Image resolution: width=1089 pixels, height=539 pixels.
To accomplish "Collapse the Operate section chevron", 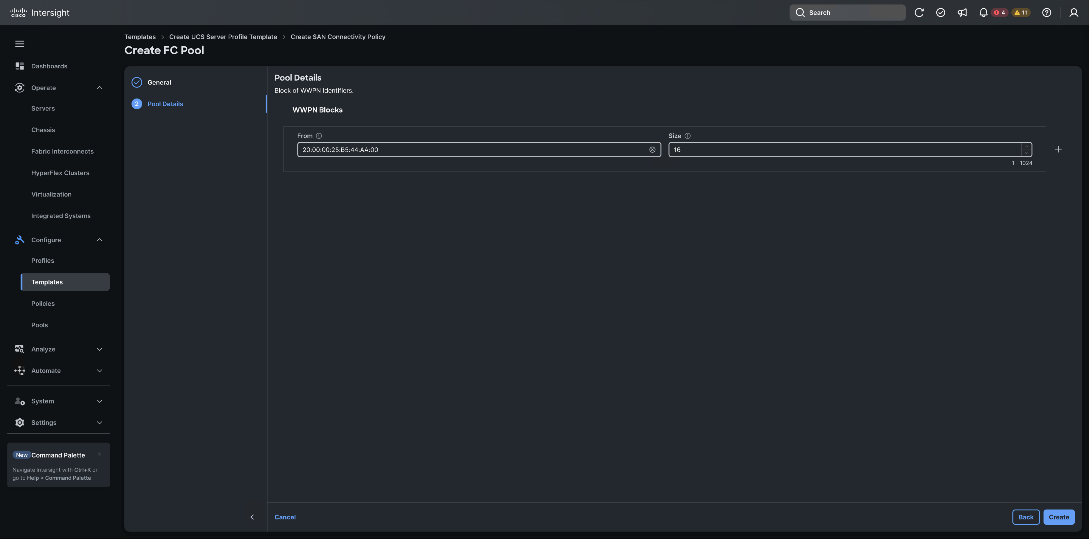I will coord(99,88).
